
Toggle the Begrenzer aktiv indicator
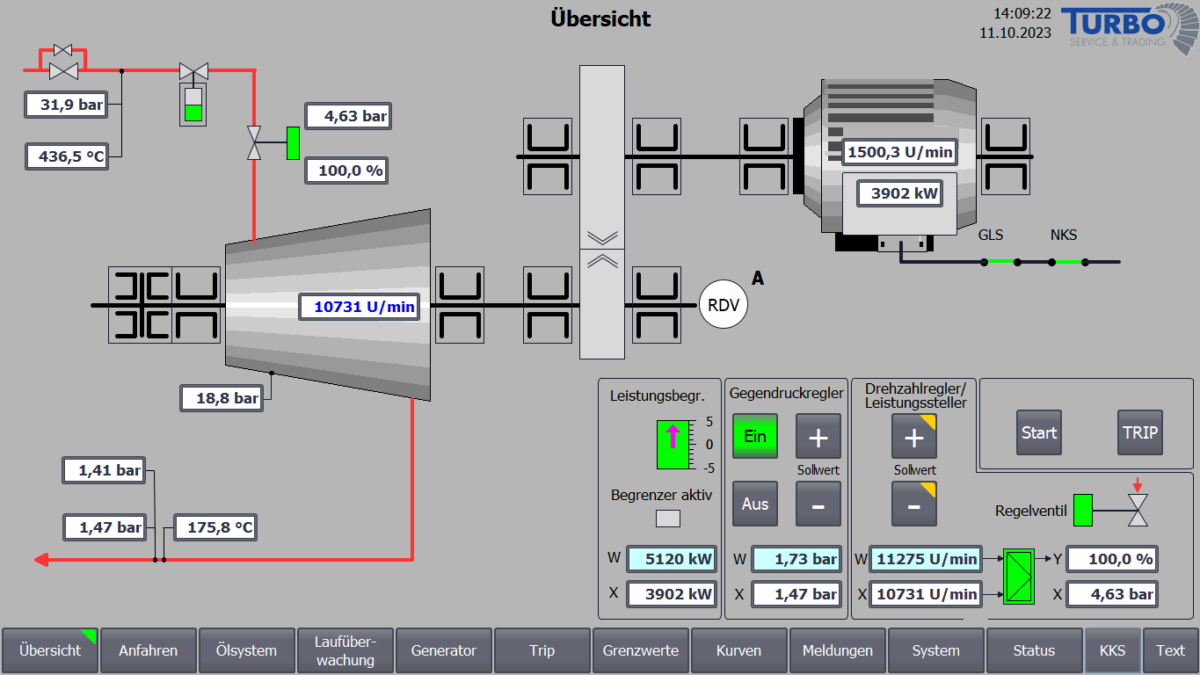[667, 518]
